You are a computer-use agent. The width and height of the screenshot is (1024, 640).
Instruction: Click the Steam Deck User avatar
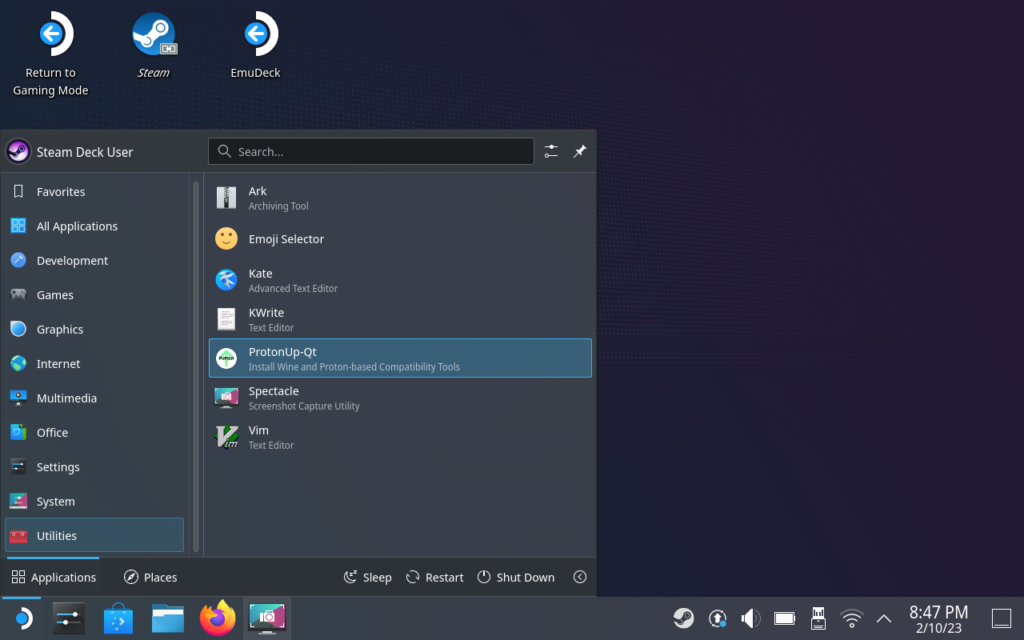[18, 152]
